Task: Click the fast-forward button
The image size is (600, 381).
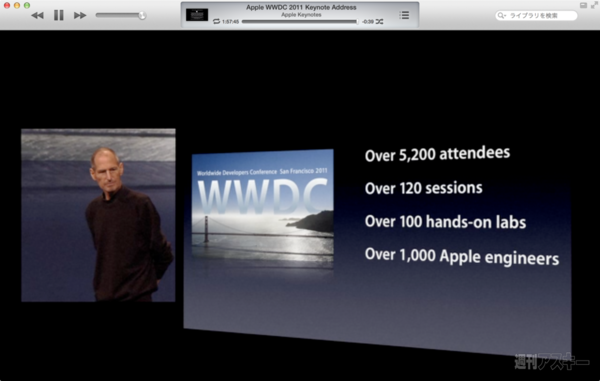Action: [80, 15]
